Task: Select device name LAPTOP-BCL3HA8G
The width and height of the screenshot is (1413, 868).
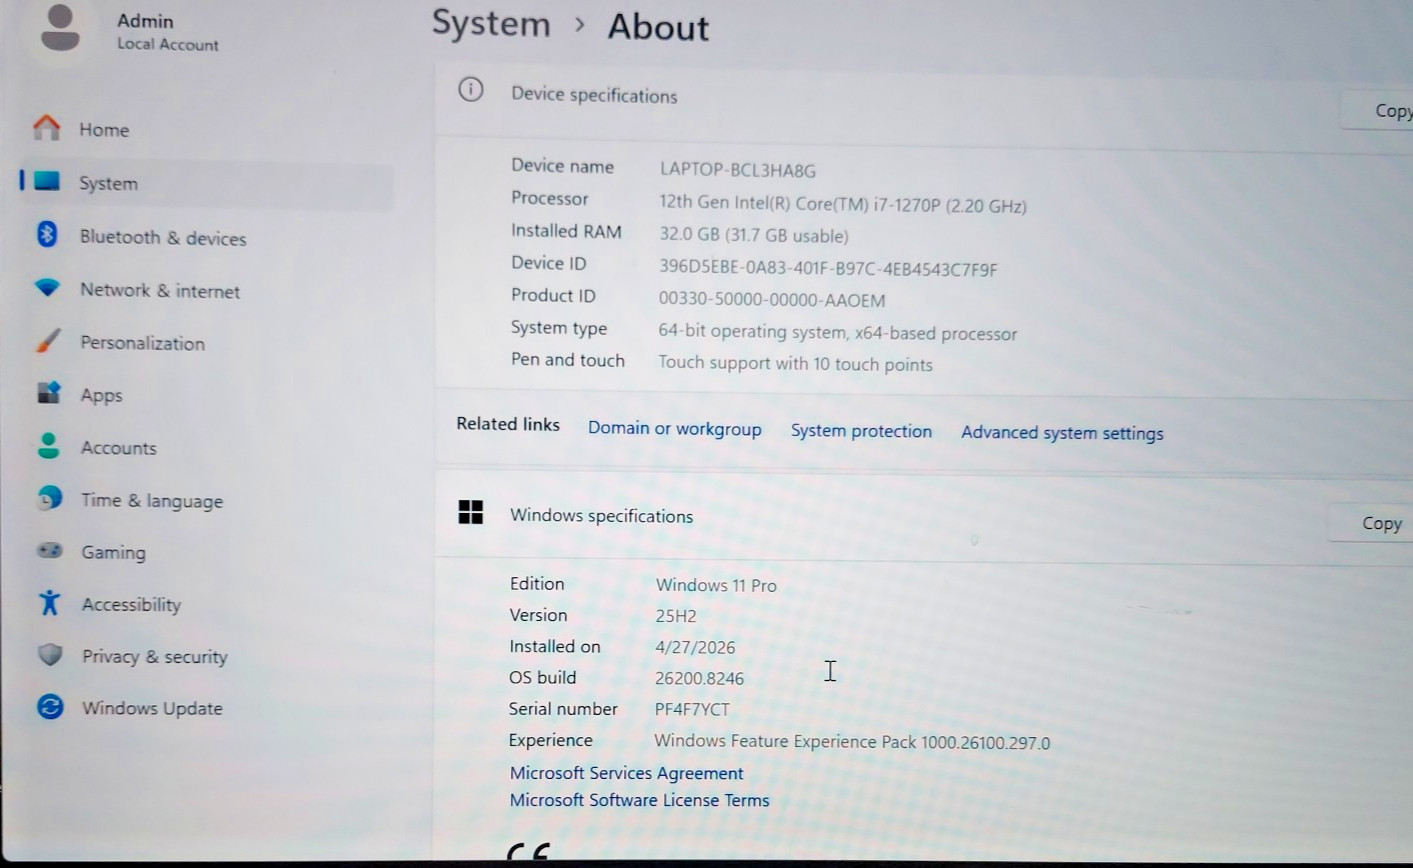Action: [x=738, y=170]
